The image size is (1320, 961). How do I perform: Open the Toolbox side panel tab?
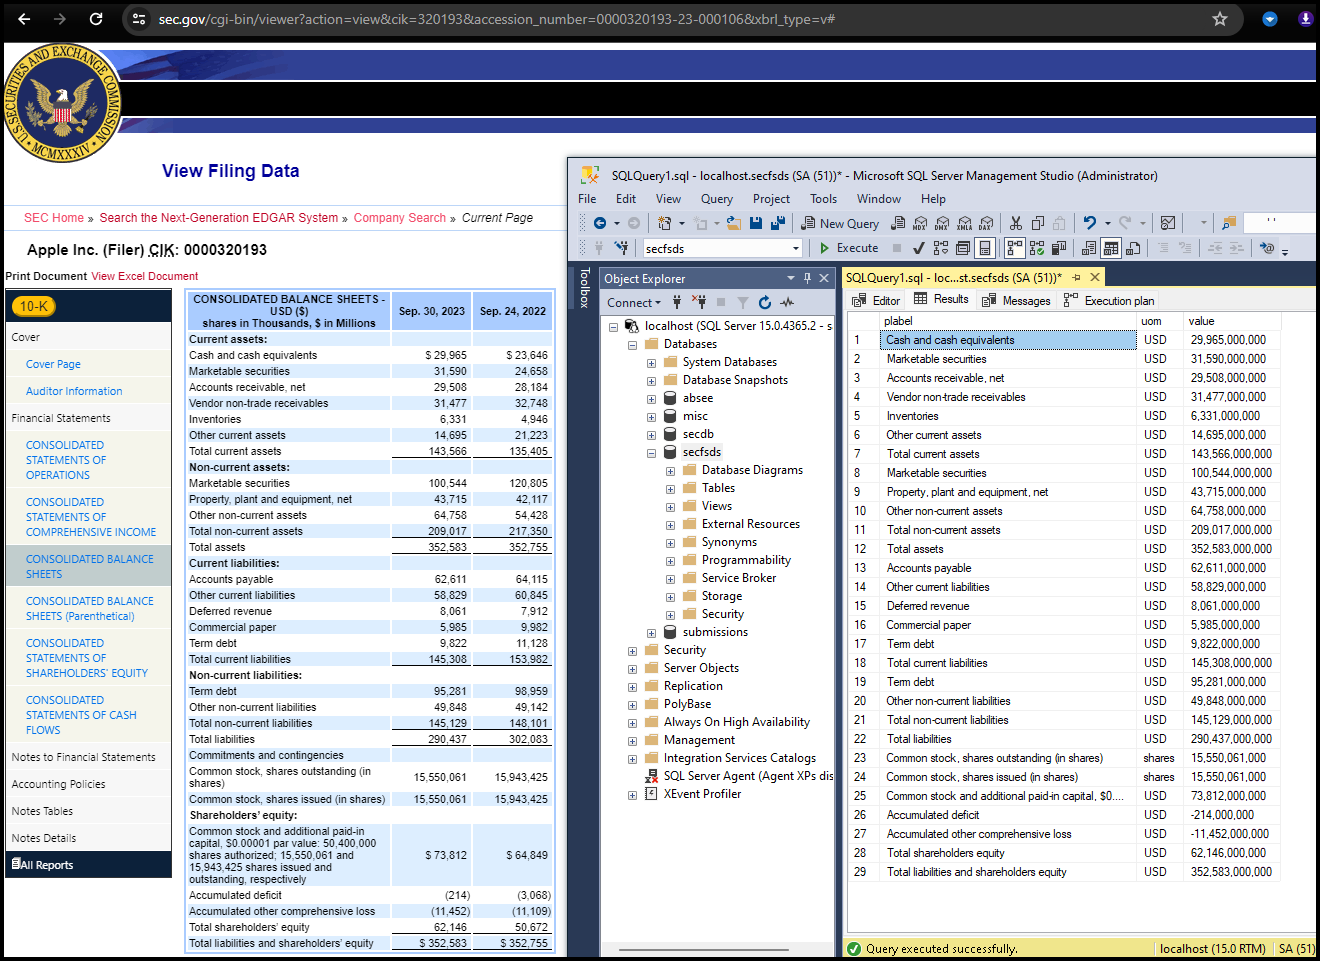[x=585, y=288]
